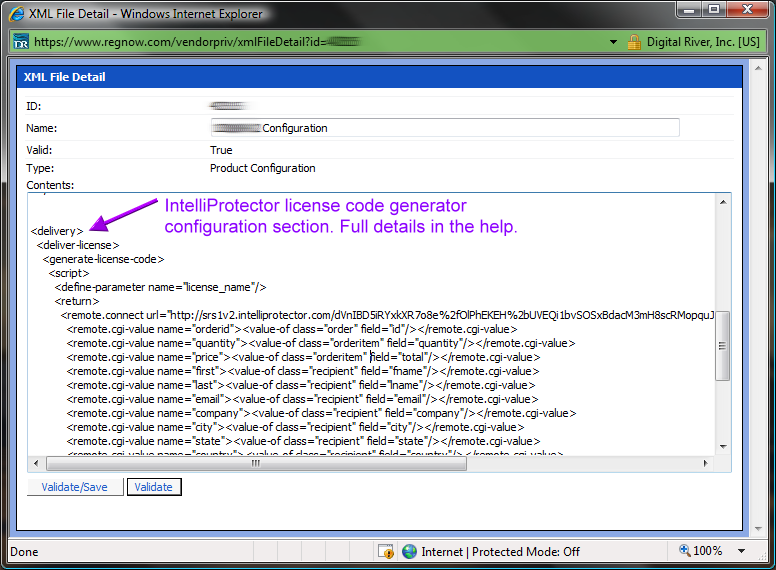
Task: Click the privacy report icon in status bar
Action: point(386,551)
